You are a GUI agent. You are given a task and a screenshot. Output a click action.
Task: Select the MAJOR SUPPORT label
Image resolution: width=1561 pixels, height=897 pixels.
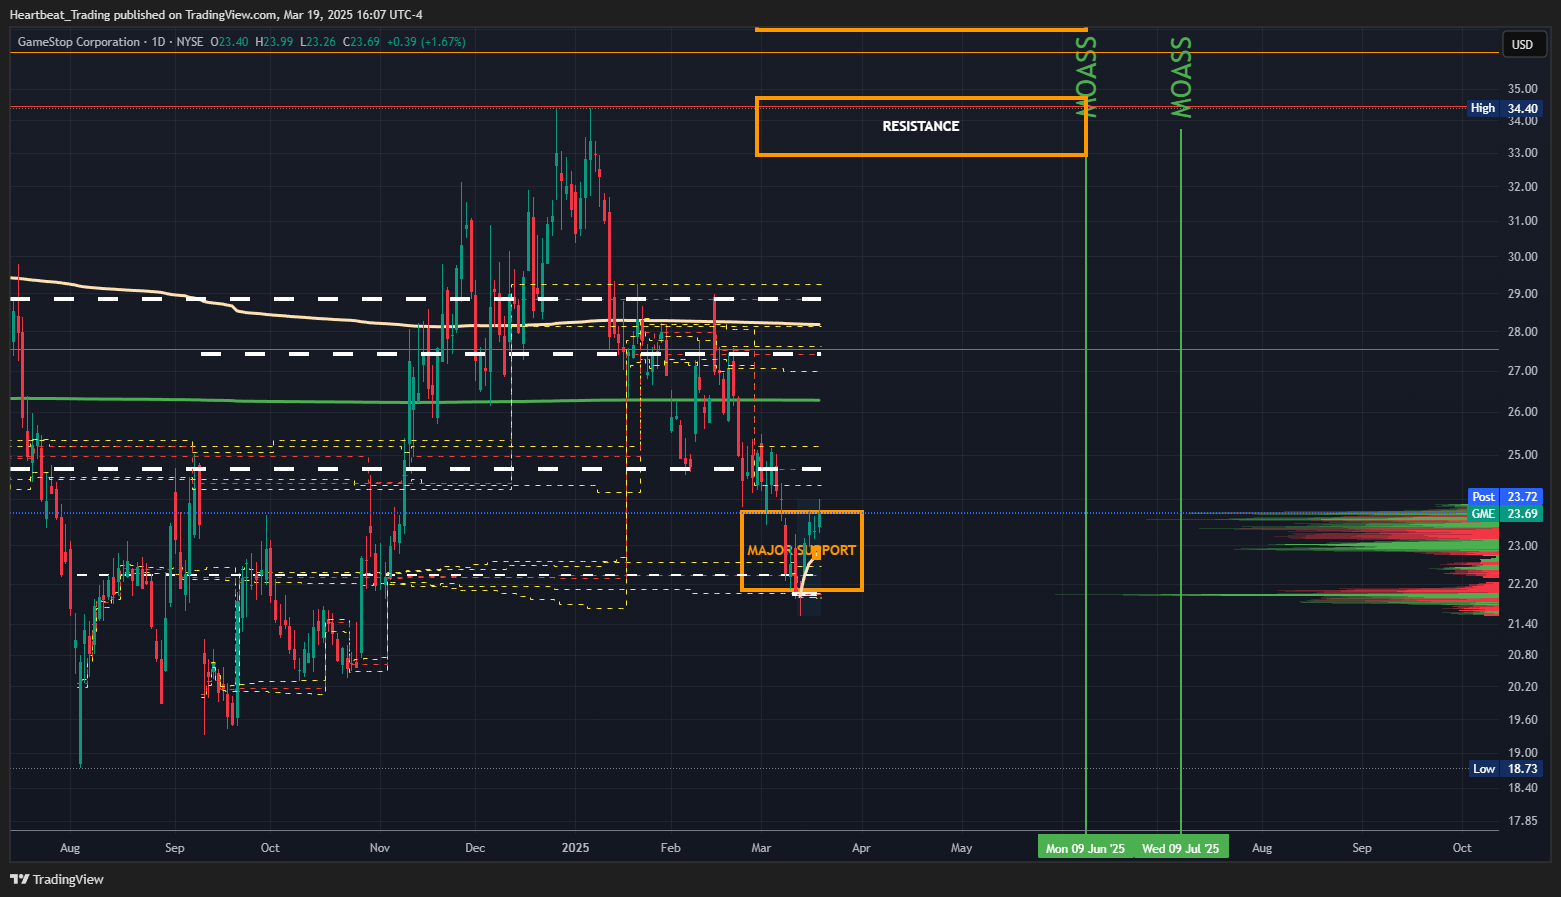pyautogui.click(x=802, y=550)
